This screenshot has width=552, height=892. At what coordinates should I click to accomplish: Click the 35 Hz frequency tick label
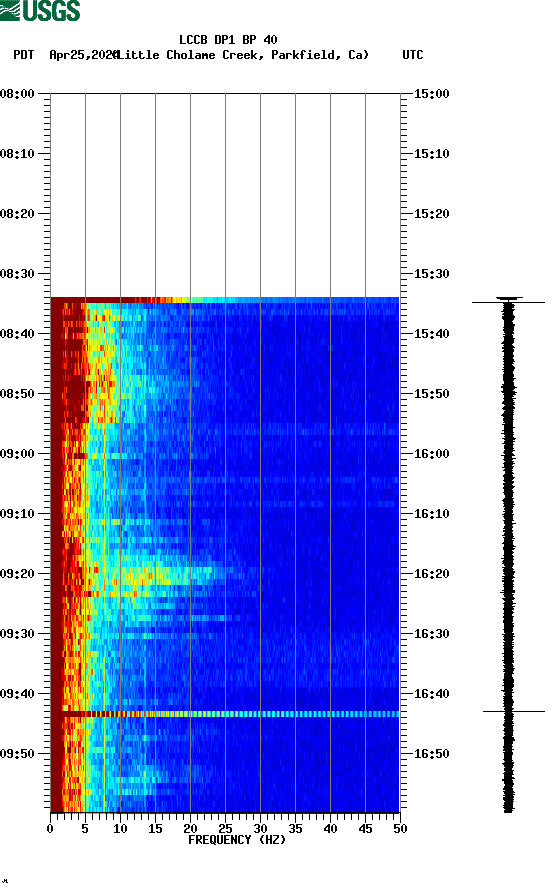point(295,829)
